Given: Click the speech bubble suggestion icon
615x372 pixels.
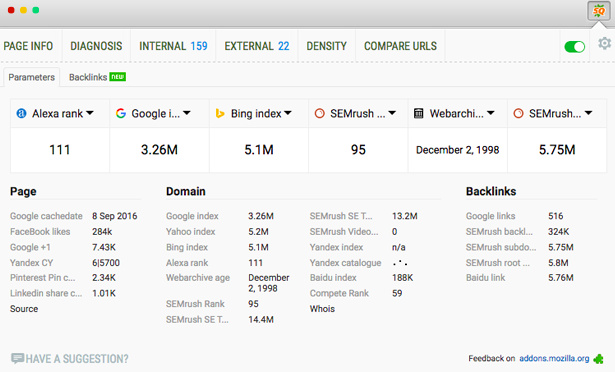Looking at the screenshot, I should [17, 358].
